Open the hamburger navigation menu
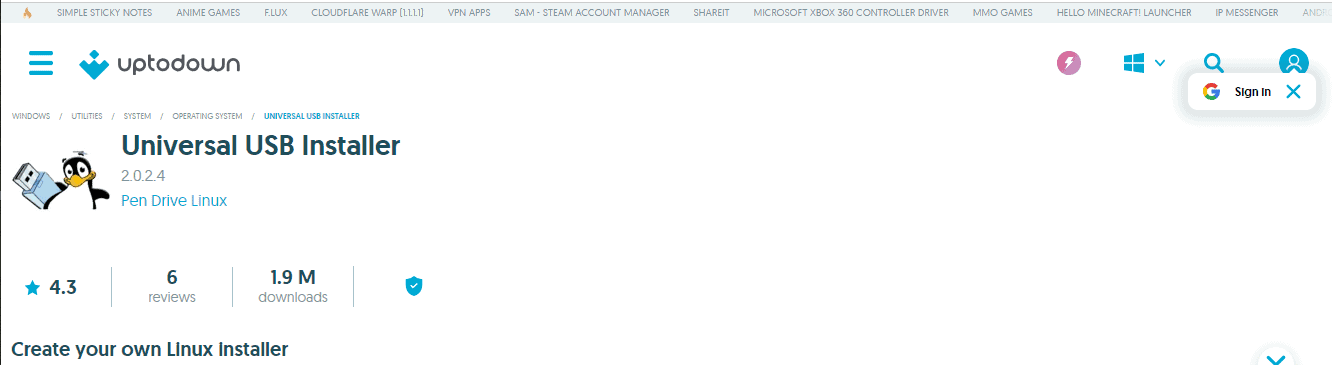 (x=41, y=64)
